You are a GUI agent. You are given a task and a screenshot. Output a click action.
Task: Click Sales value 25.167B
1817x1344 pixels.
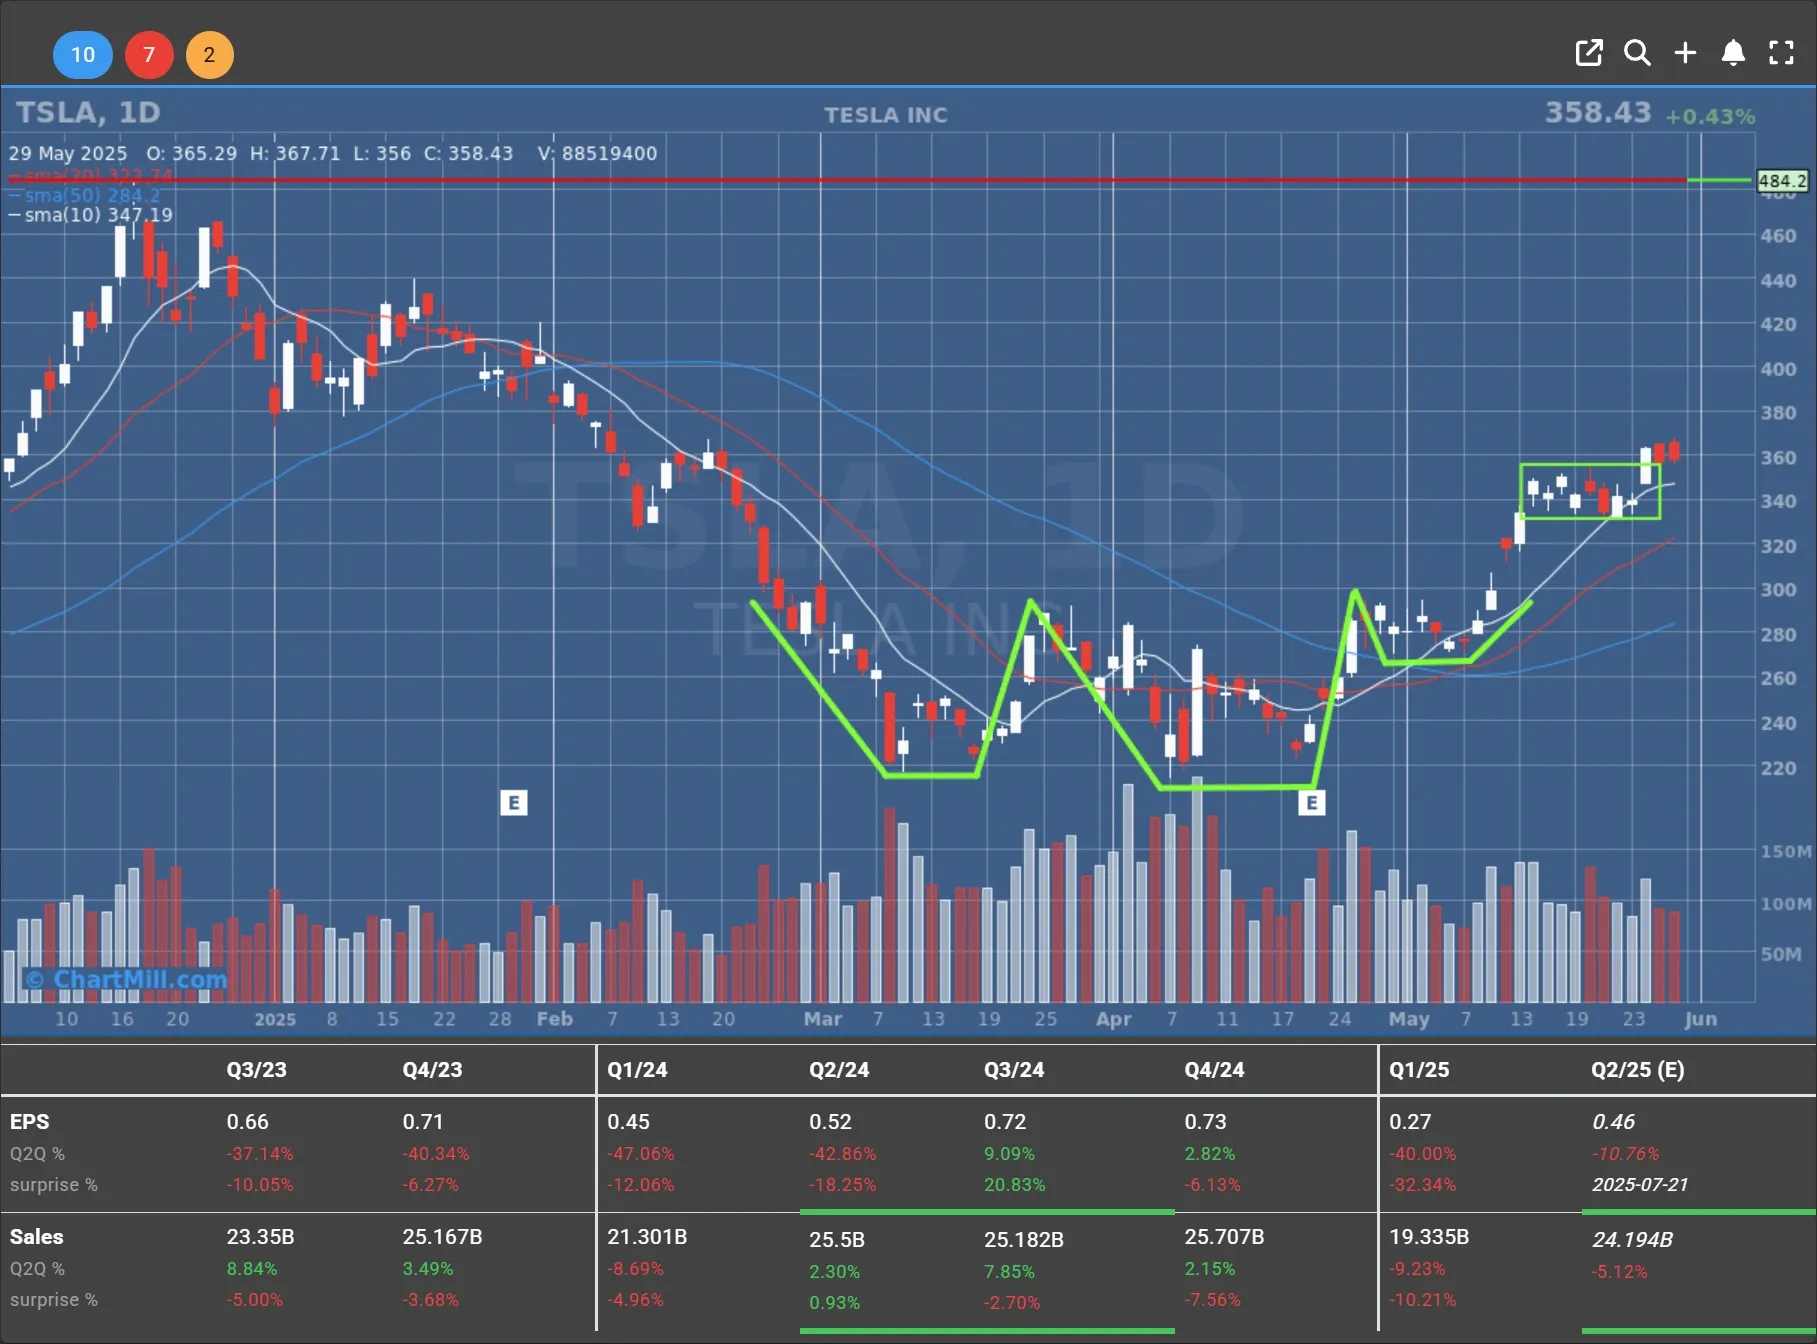coord(442,1237)
